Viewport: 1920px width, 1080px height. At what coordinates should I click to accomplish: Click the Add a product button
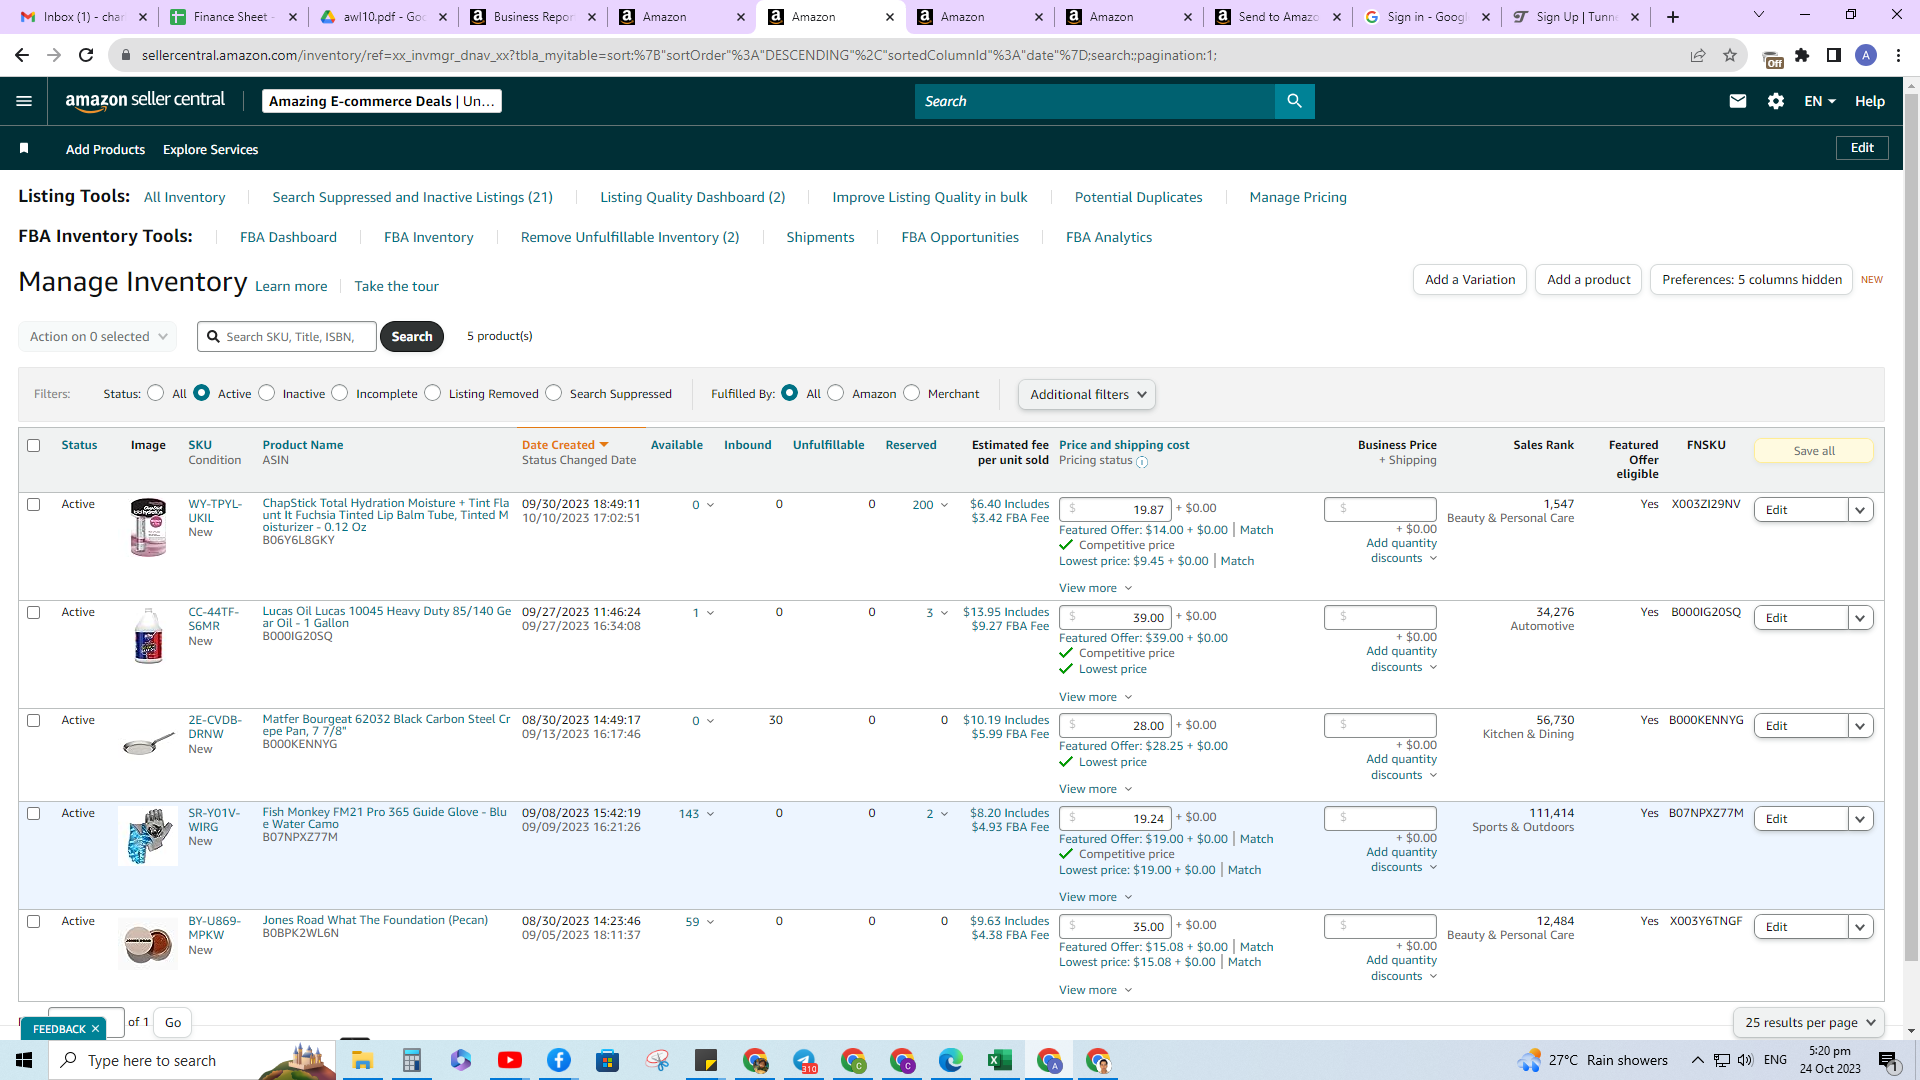tap(1588, 280)
